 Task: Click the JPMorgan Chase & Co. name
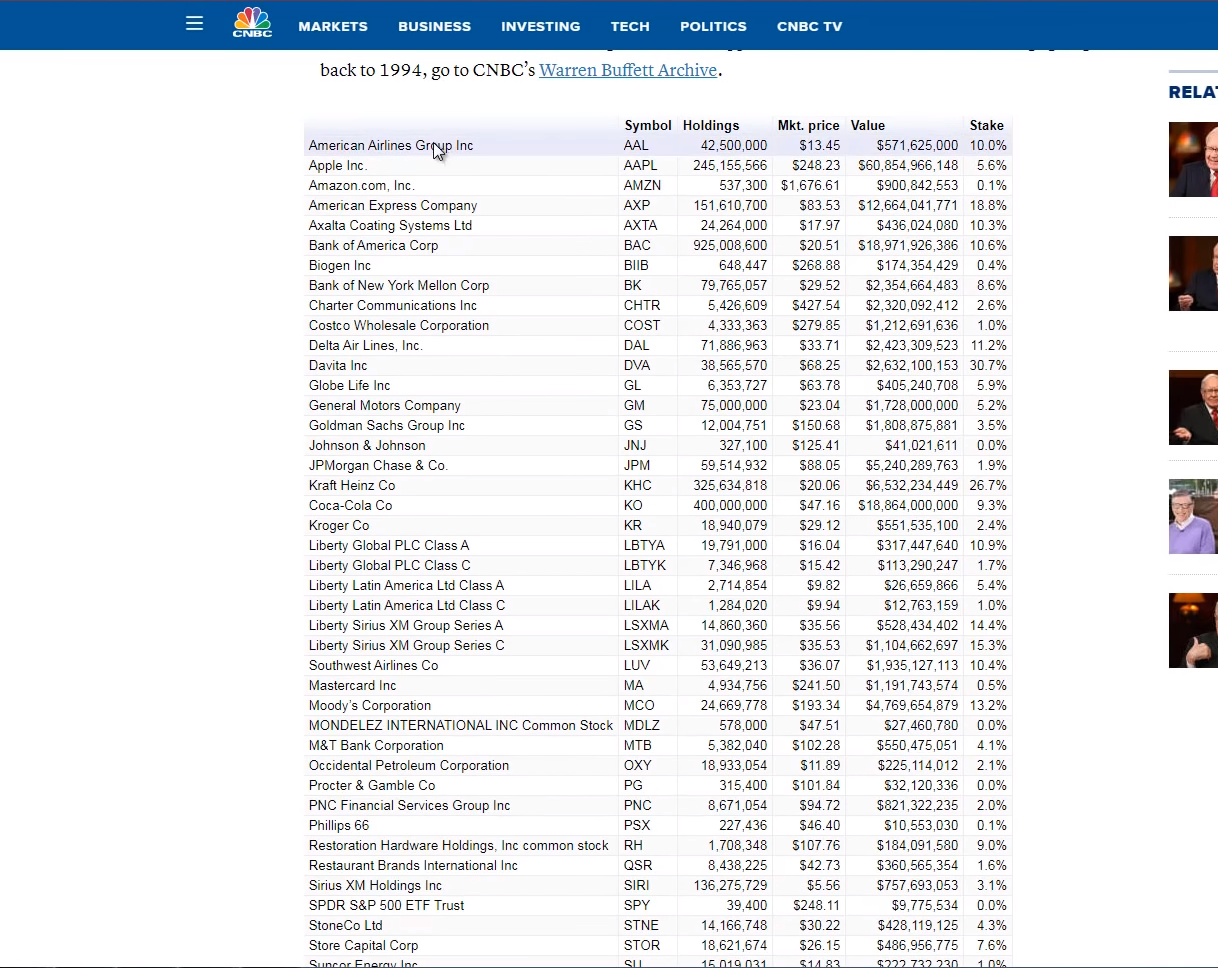pos(378,465)
